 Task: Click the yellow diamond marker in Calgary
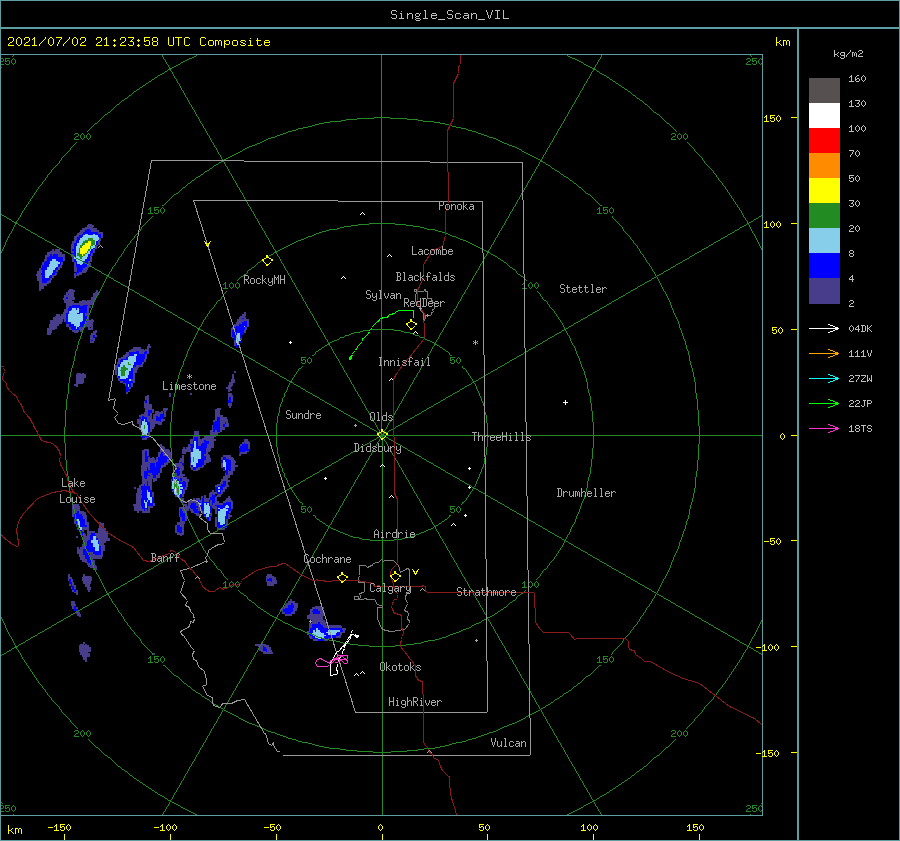[395, 576]
